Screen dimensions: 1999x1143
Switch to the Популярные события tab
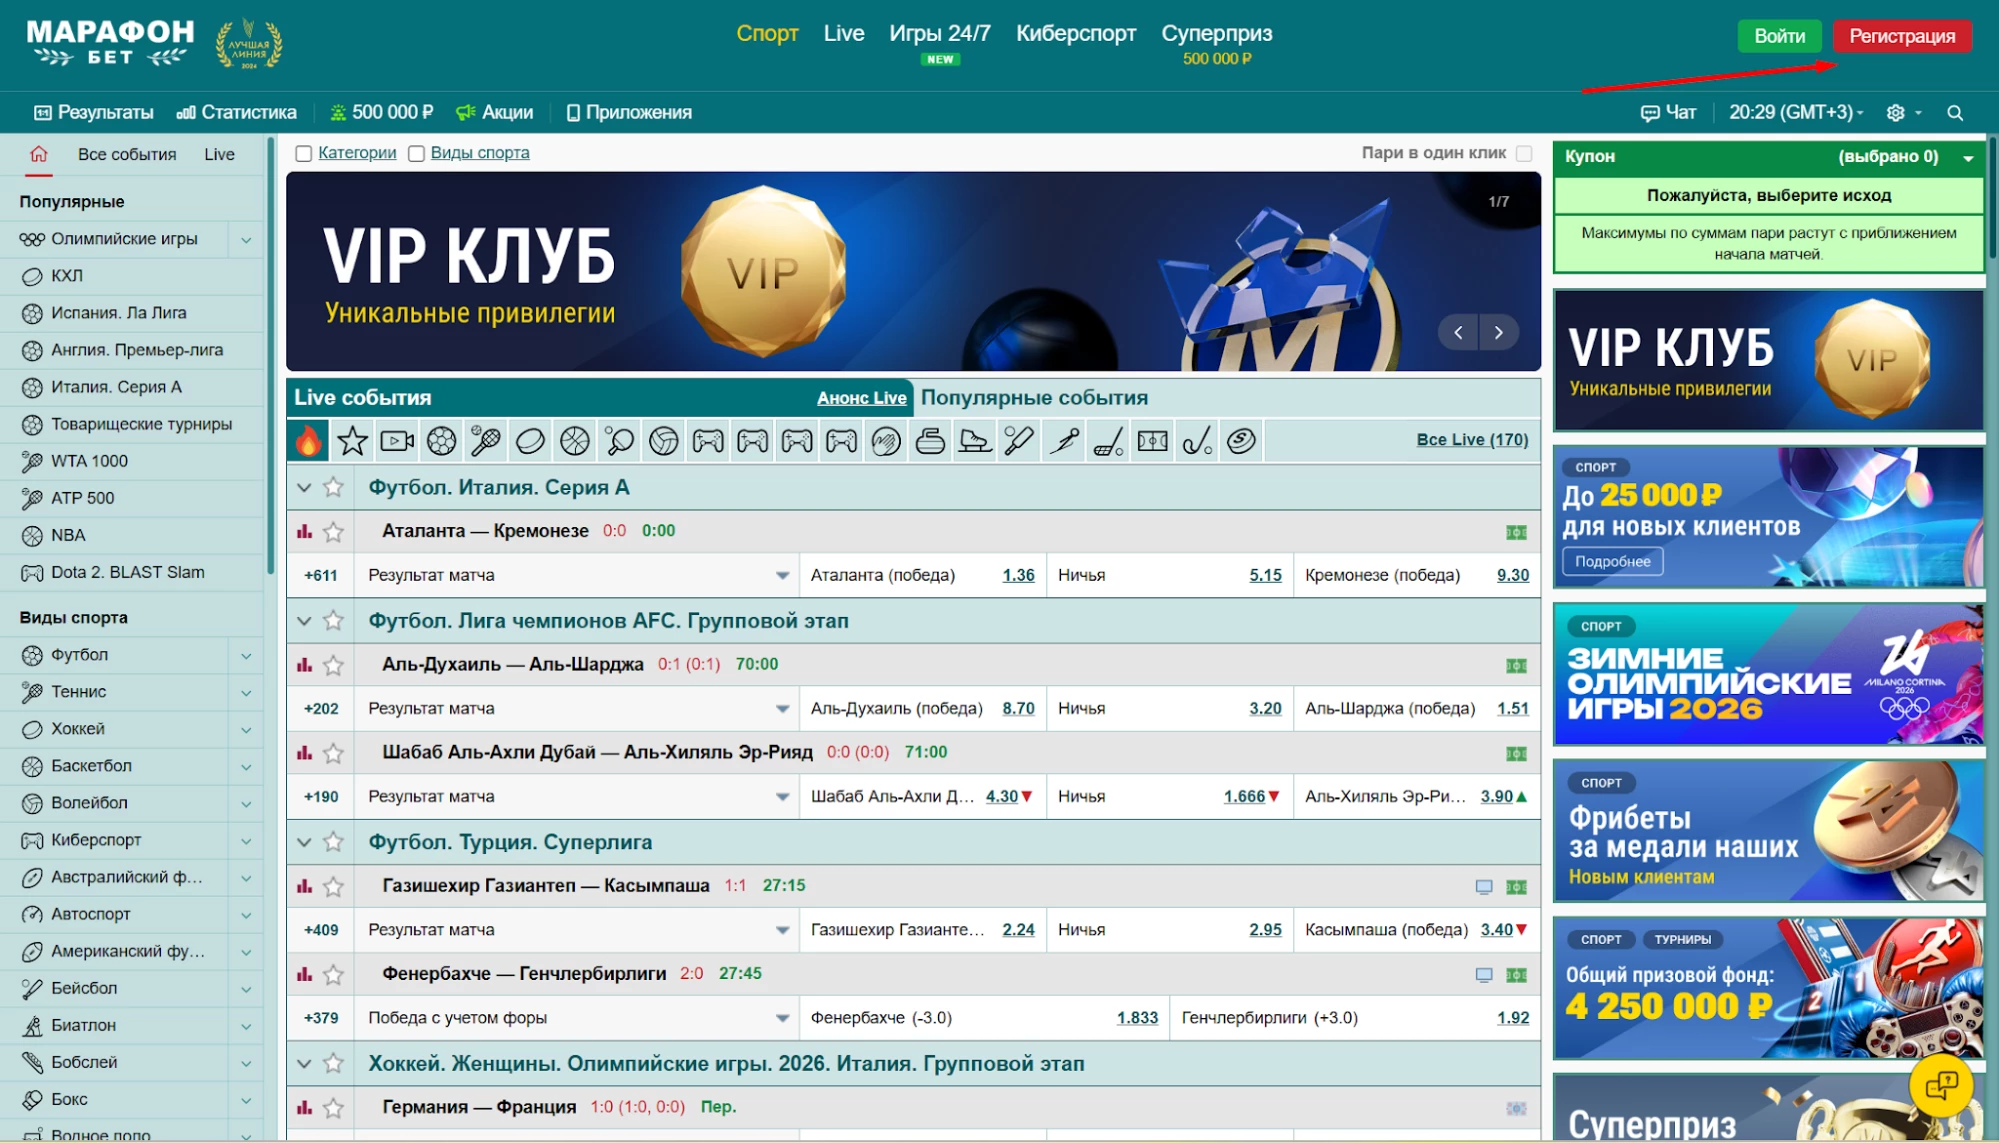point(1034,397)
